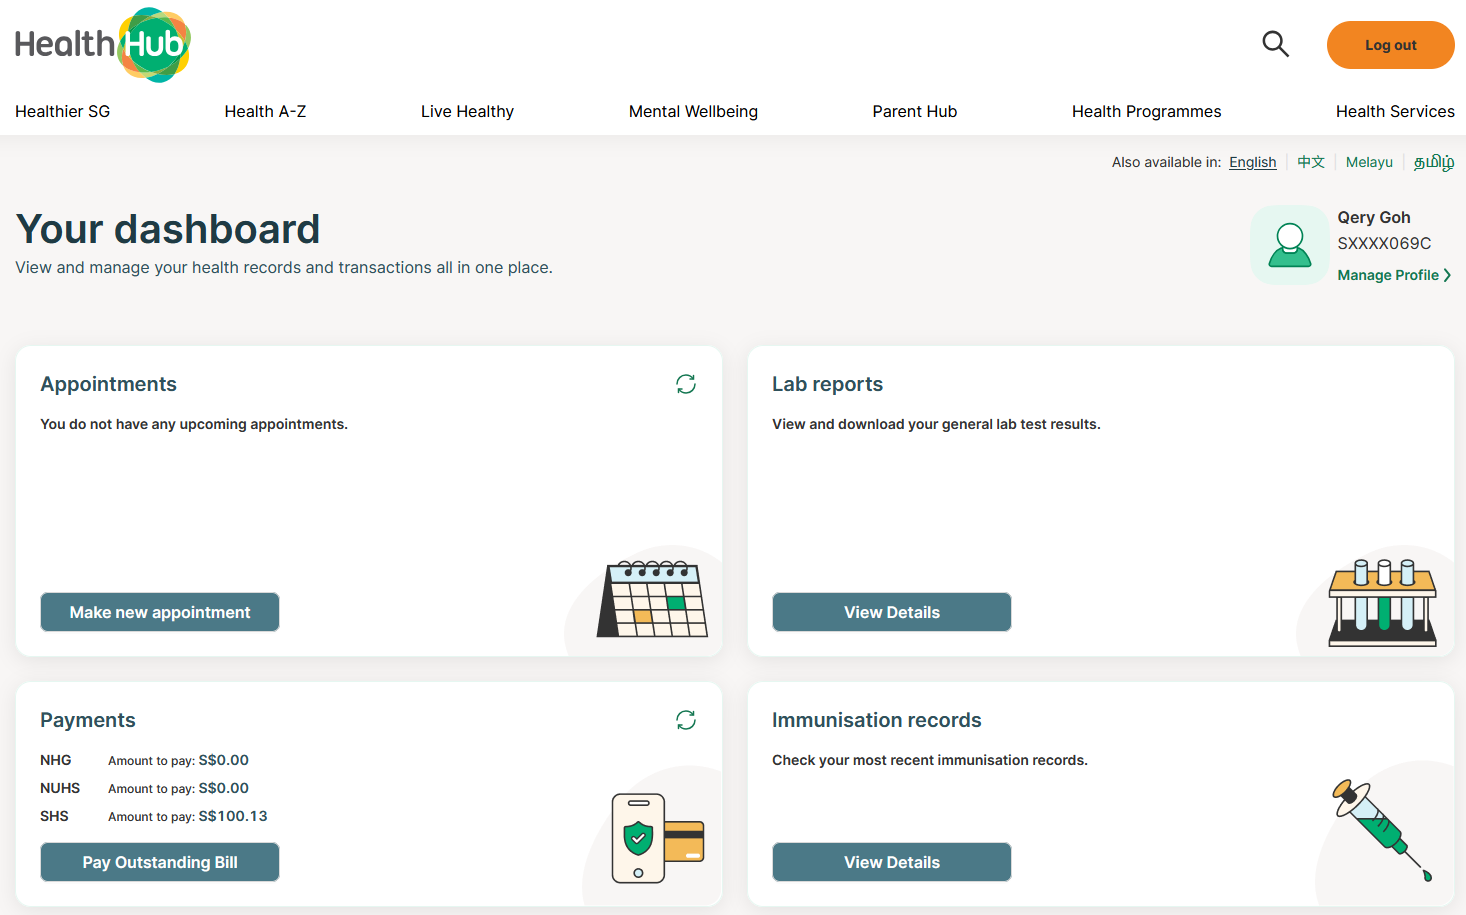Open Health Programmes
1466x915 pixels.
point(1146,111)
